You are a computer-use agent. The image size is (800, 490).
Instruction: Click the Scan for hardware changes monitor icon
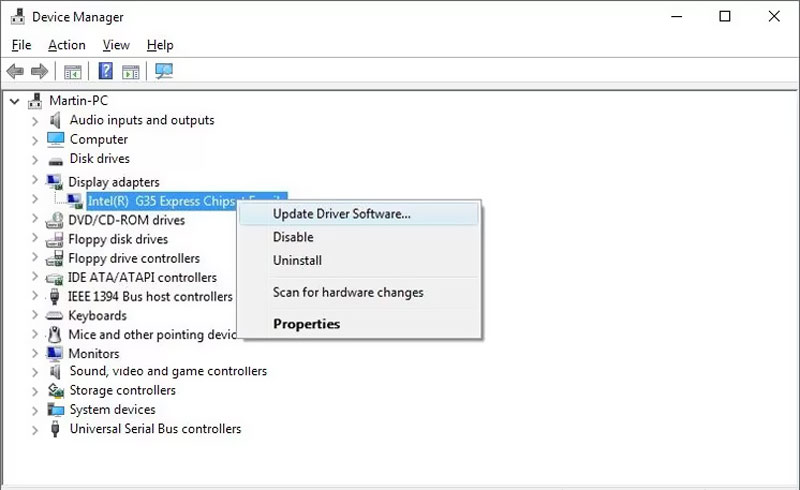click(164, 71)
